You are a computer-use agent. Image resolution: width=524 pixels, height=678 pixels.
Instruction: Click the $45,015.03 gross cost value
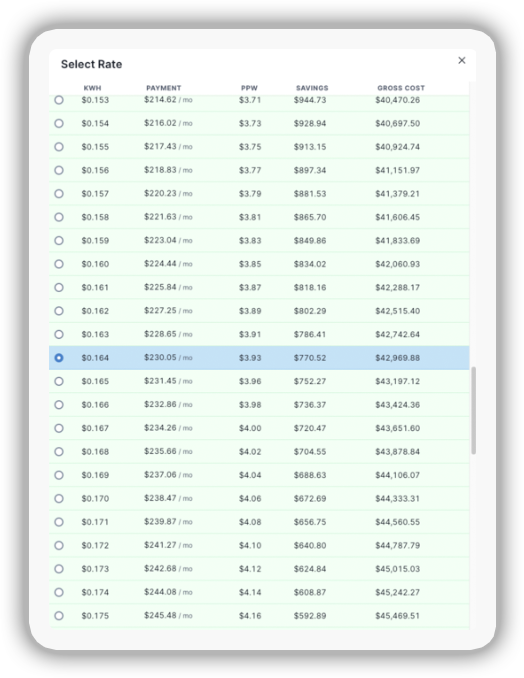397,569
